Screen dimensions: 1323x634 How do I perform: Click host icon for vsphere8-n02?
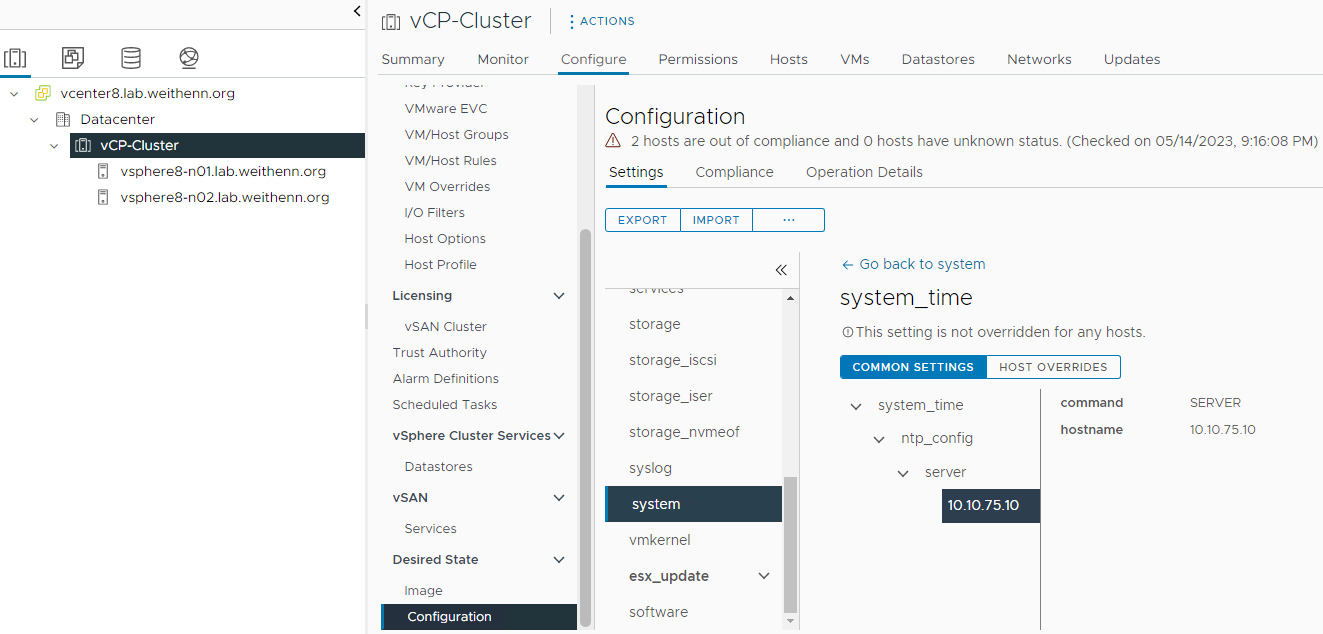click(102, 197)
